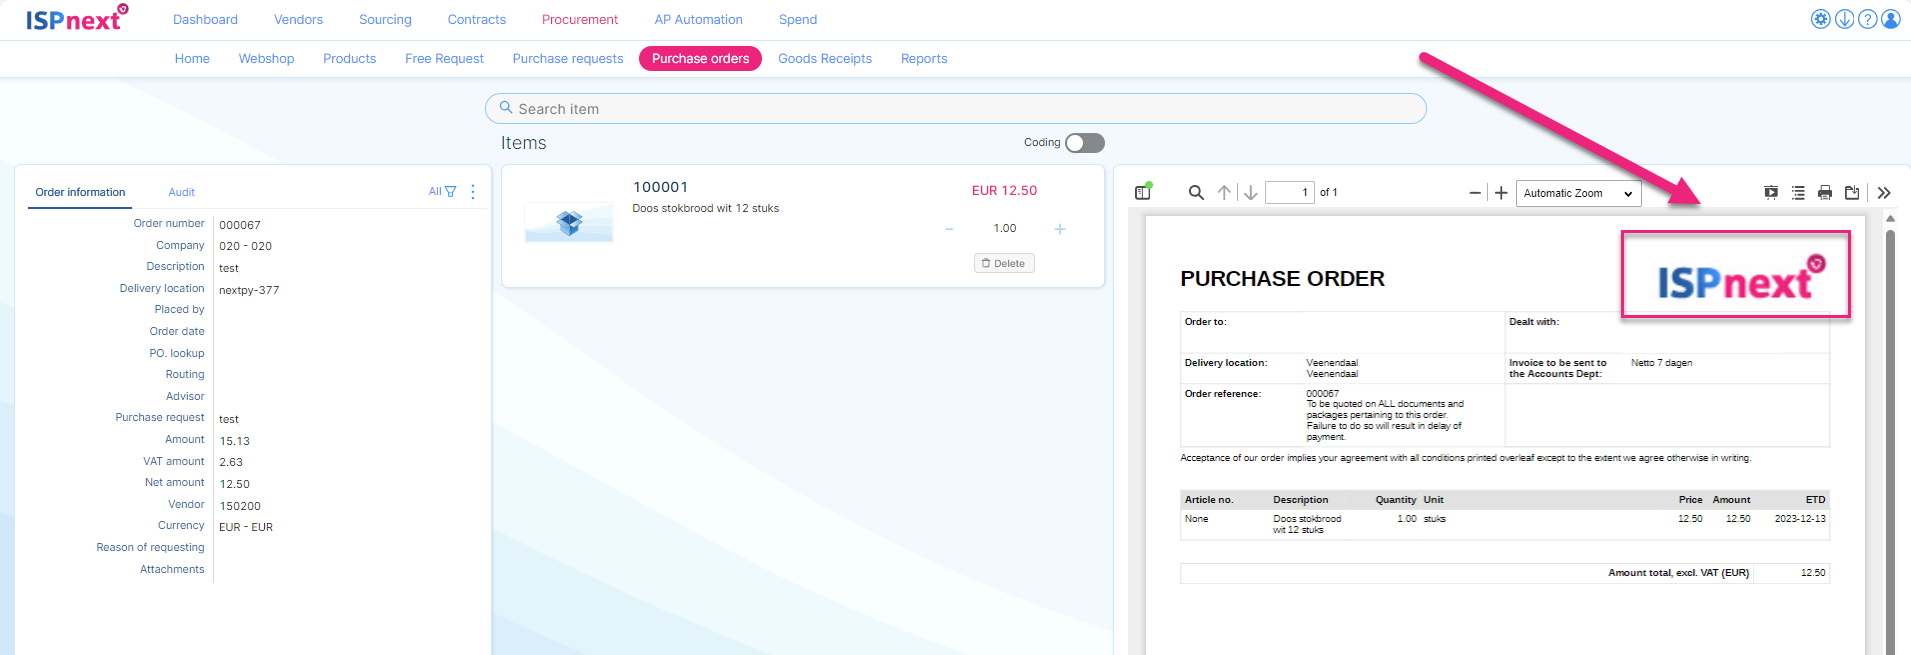Switch PDF viewer to presentation mode
Image resolution: width=1911 pixels, height=655 pixels.
click(1770, 192)
